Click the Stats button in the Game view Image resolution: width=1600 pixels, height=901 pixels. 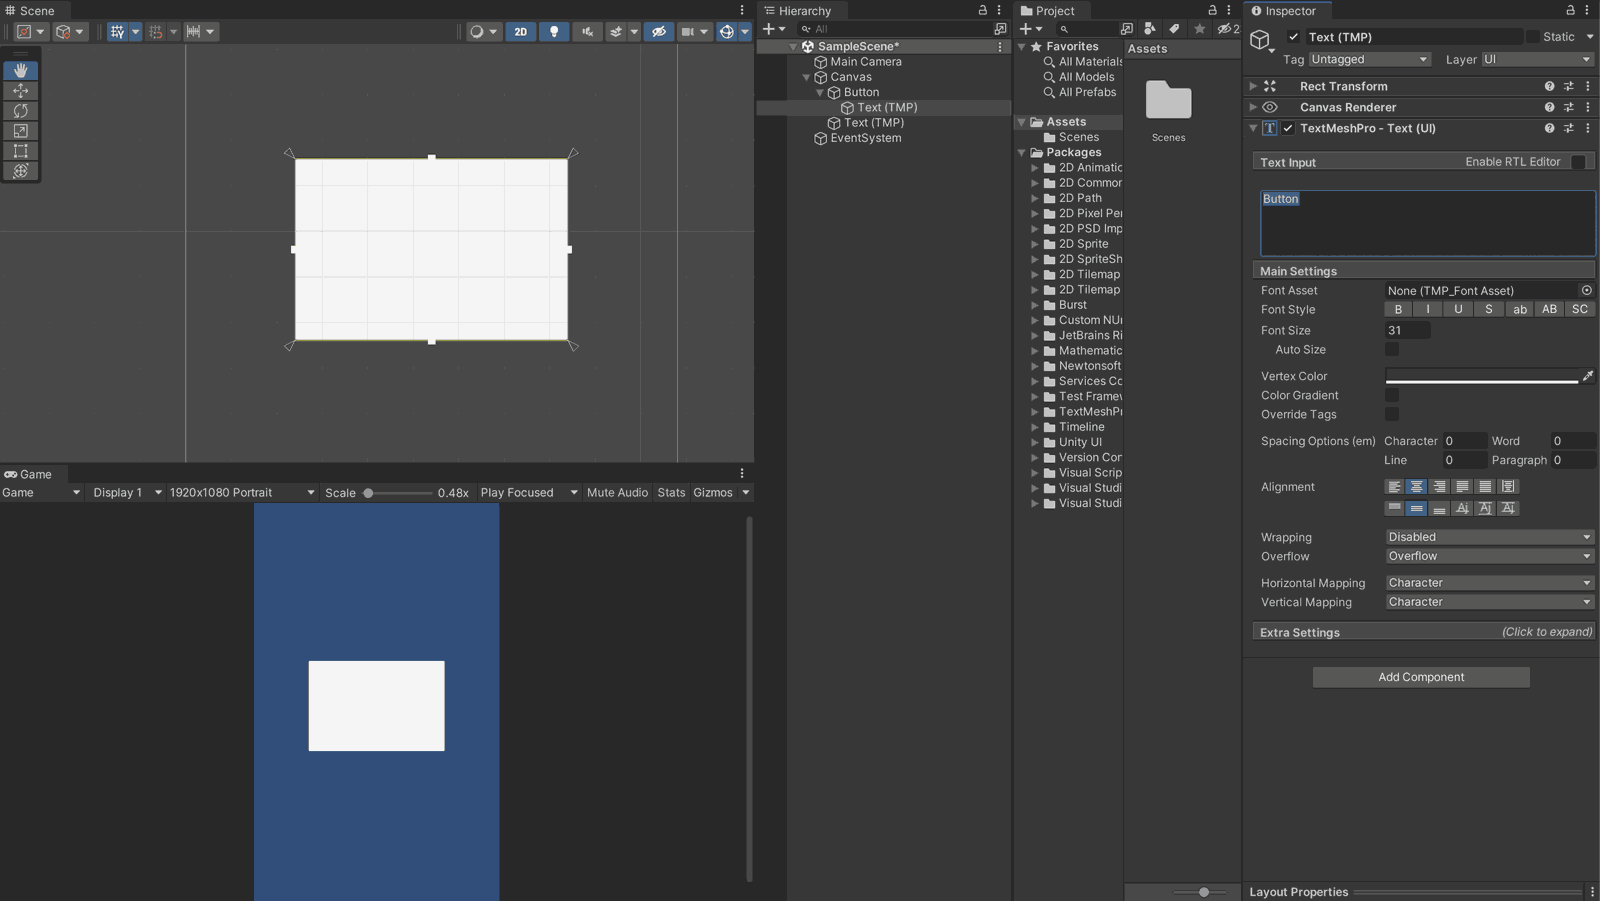[x=671, y=492]
